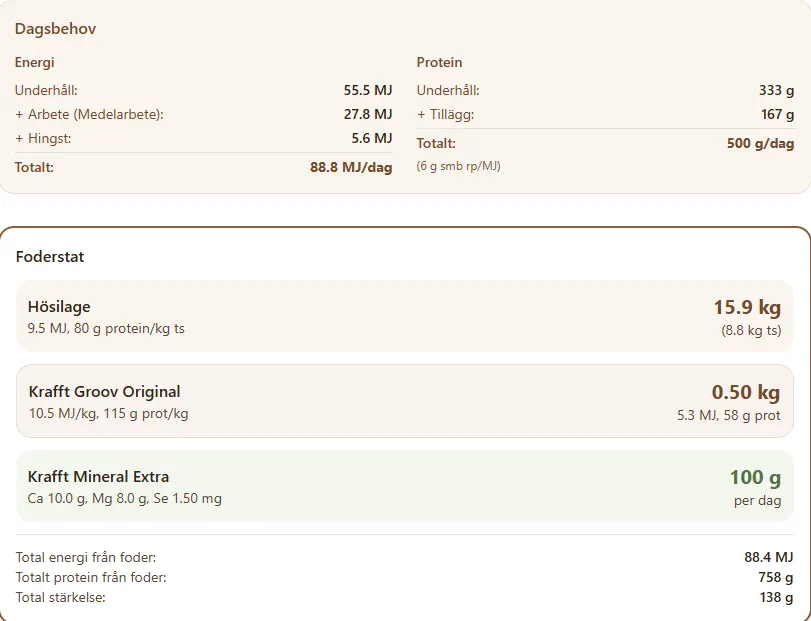The image size is (811, 621).
Task: Click the Hösilage amount 15.9 kg
Action: pyautogui.click(x=746, y=307)
